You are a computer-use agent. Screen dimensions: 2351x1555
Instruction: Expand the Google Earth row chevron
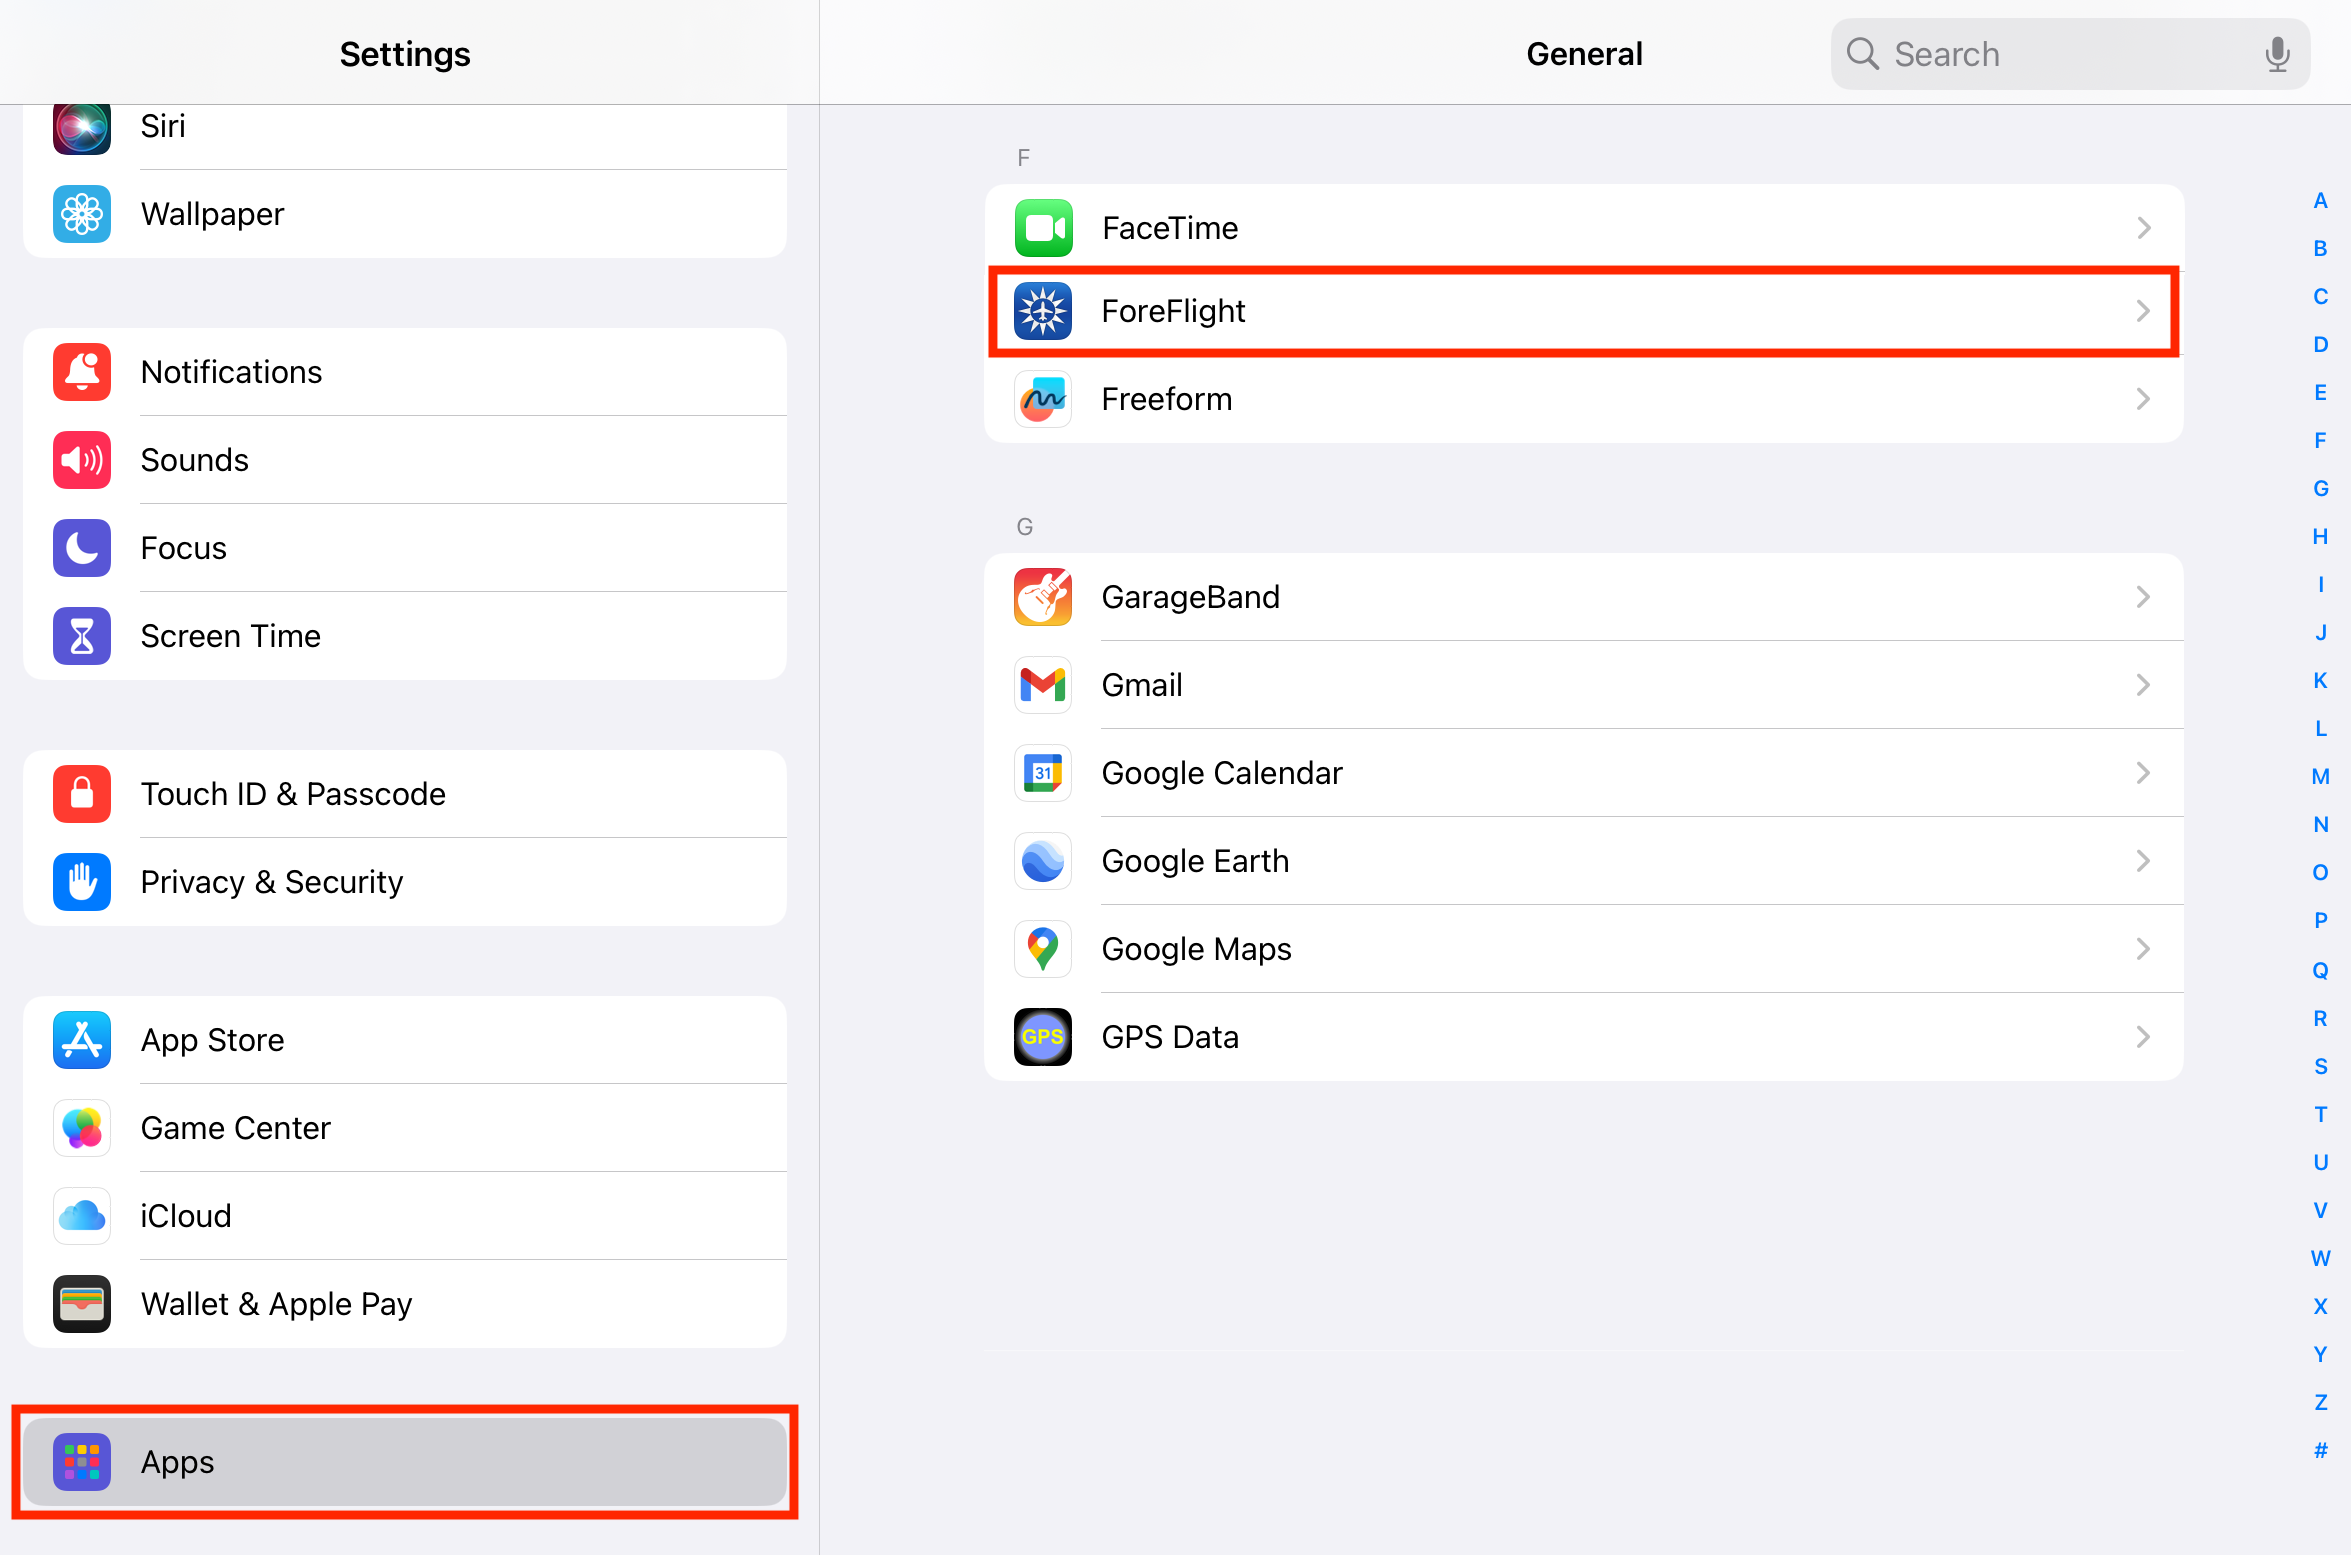[x=2143, y=861]
